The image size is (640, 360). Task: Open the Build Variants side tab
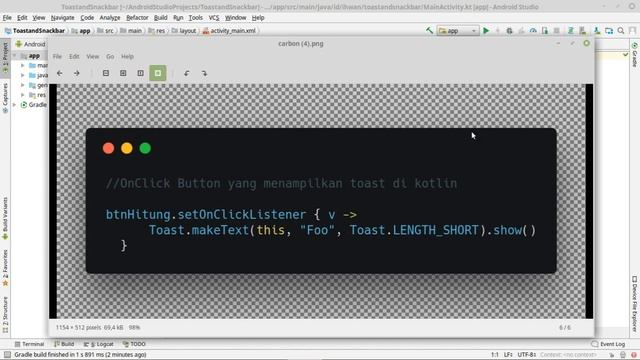5,218
